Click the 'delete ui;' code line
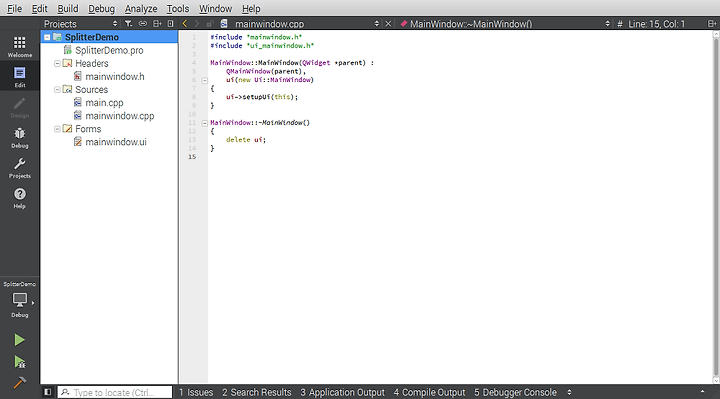The image size is (720, 399). pyautogui.click(x=246, y=140)
